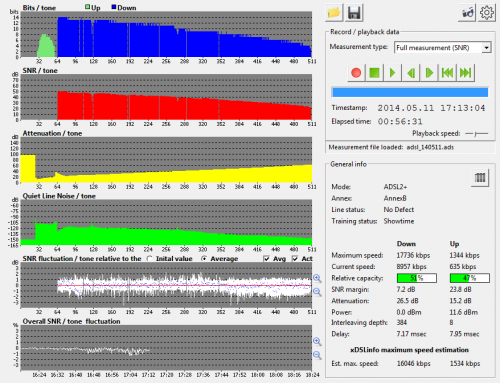Select the Average radio button
500x383 pixels.
[204, 259]
